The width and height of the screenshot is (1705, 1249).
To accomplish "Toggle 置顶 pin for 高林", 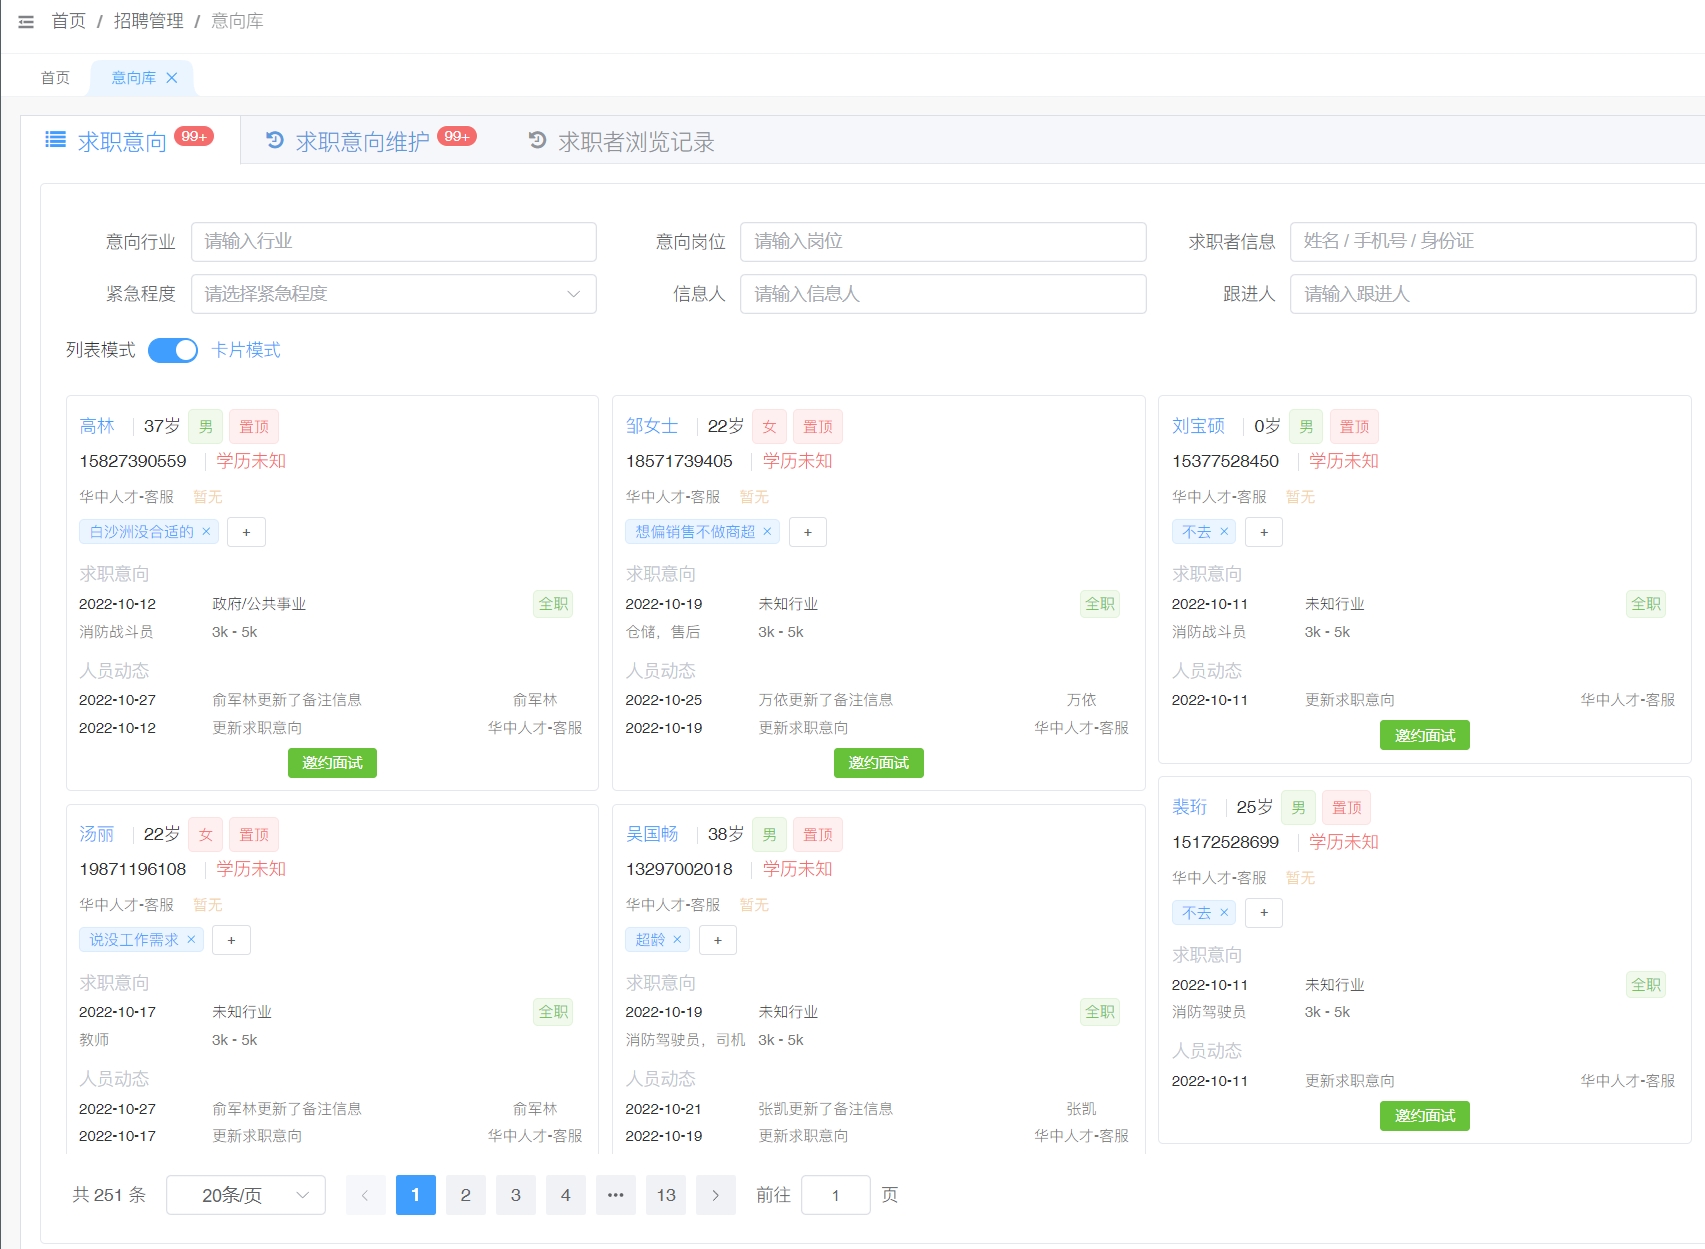I will pyautogui.click(x=254, y=427).
